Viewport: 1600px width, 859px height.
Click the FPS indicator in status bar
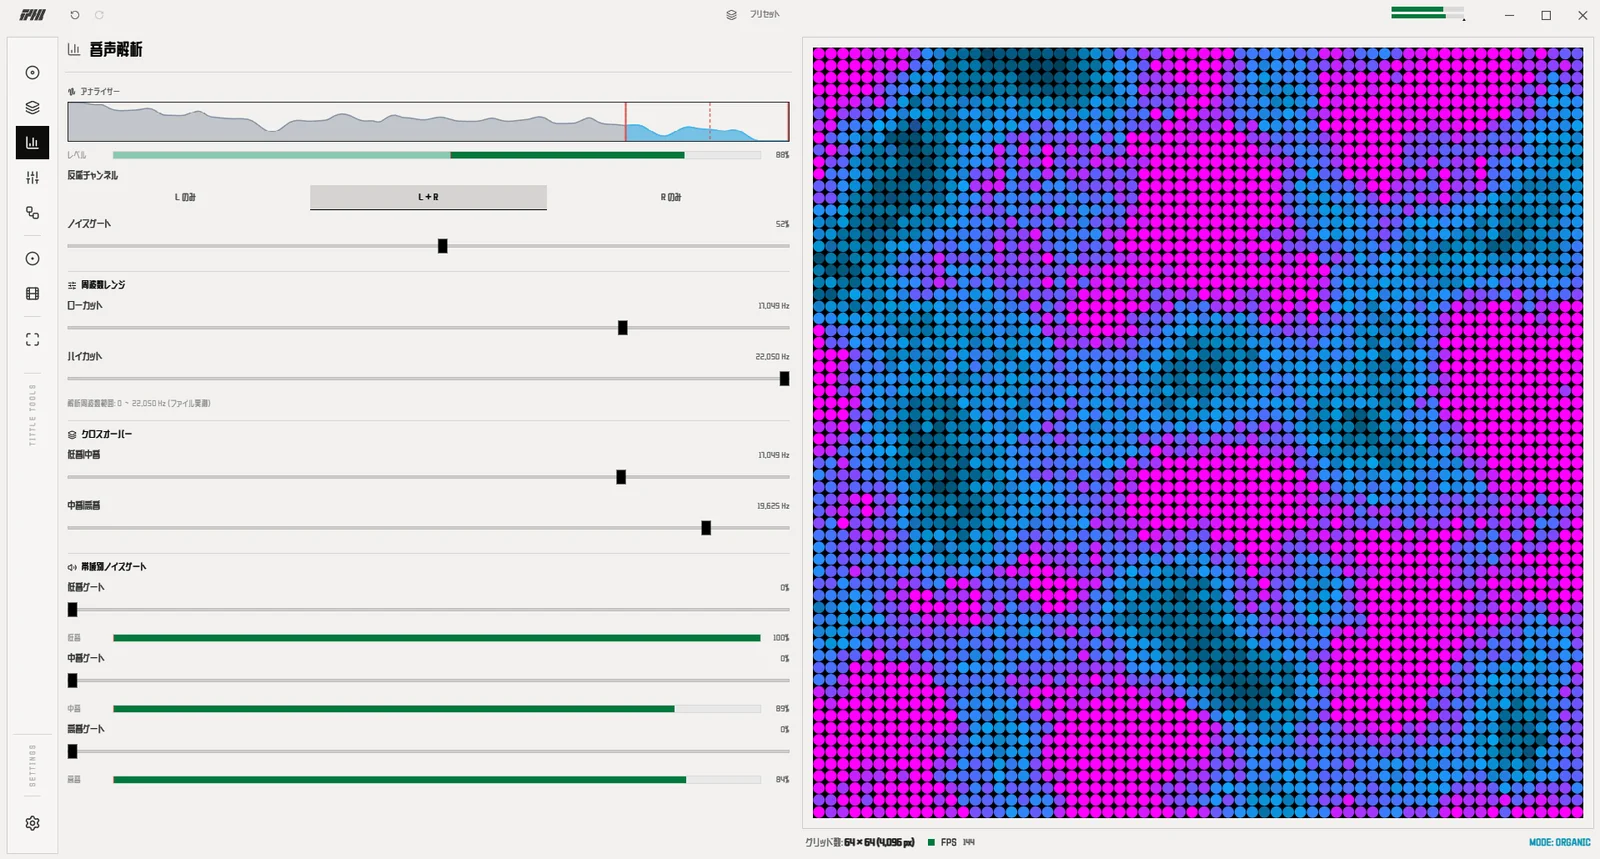951,843
